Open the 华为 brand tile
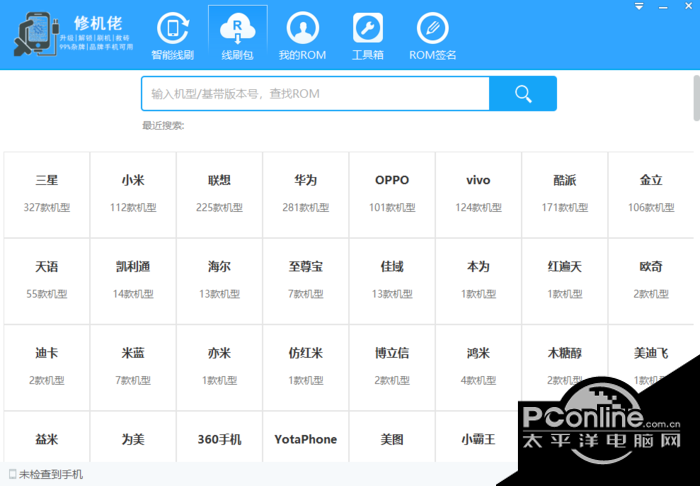Screen dimensions: 700x486 point(306,195)
